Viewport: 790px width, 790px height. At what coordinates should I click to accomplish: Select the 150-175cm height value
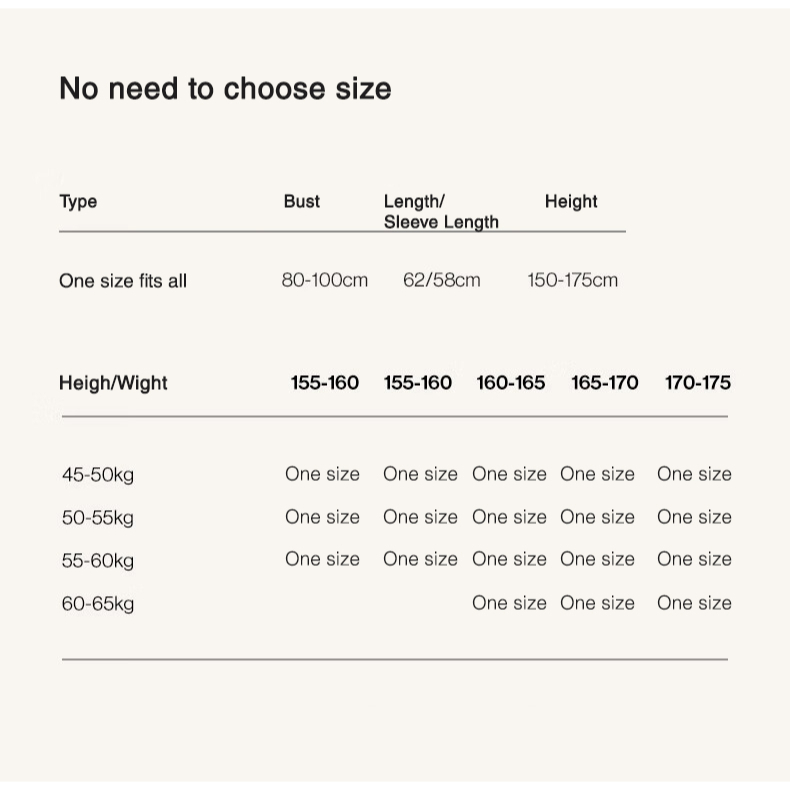573,280
